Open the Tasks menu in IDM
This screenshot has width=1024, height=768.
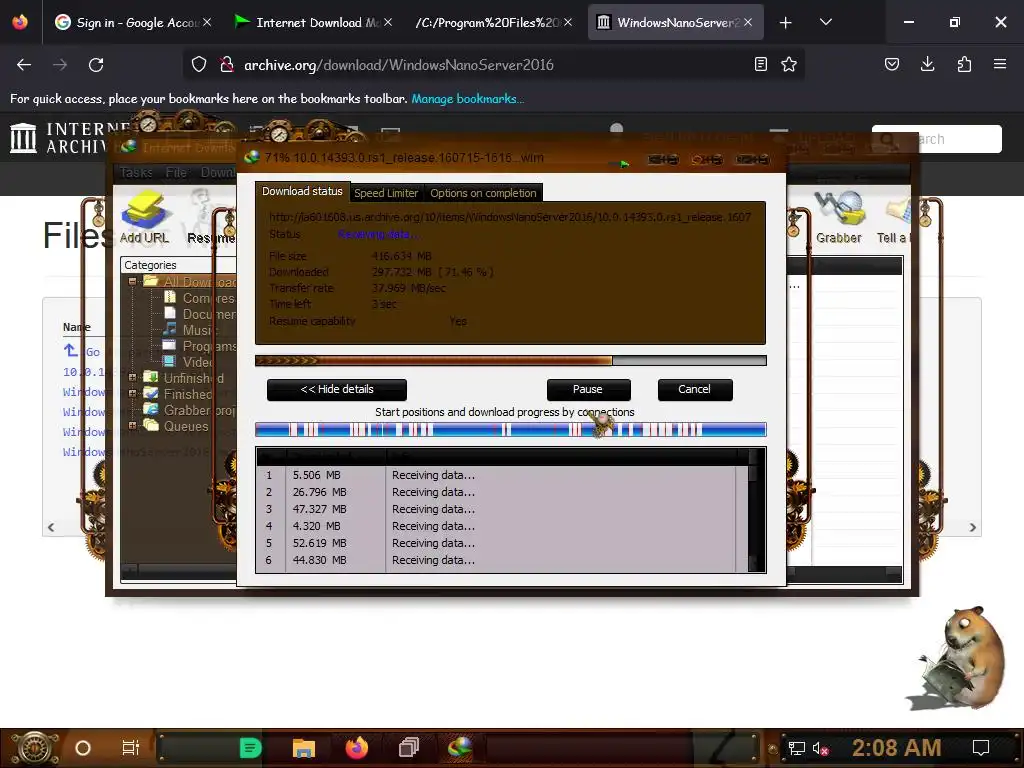click(x=136, y=172)
